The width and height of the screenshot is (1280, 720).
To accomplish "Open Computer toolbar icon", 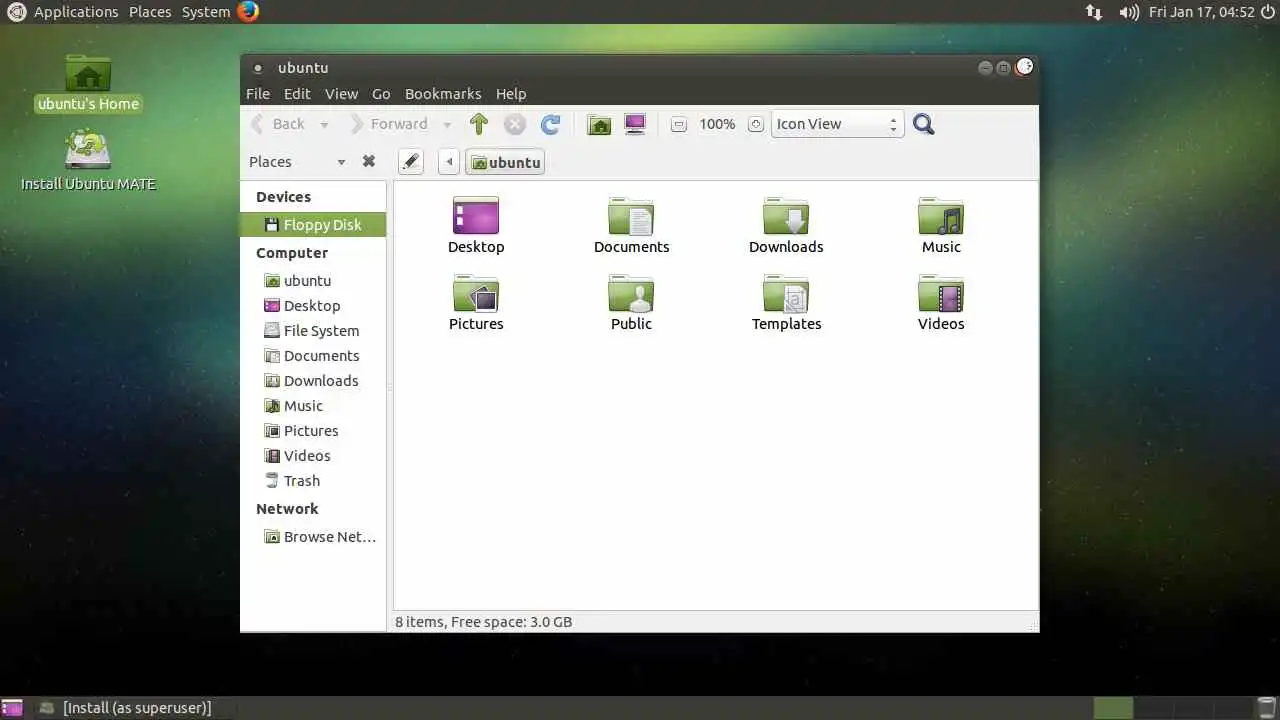I will point(635,124).
